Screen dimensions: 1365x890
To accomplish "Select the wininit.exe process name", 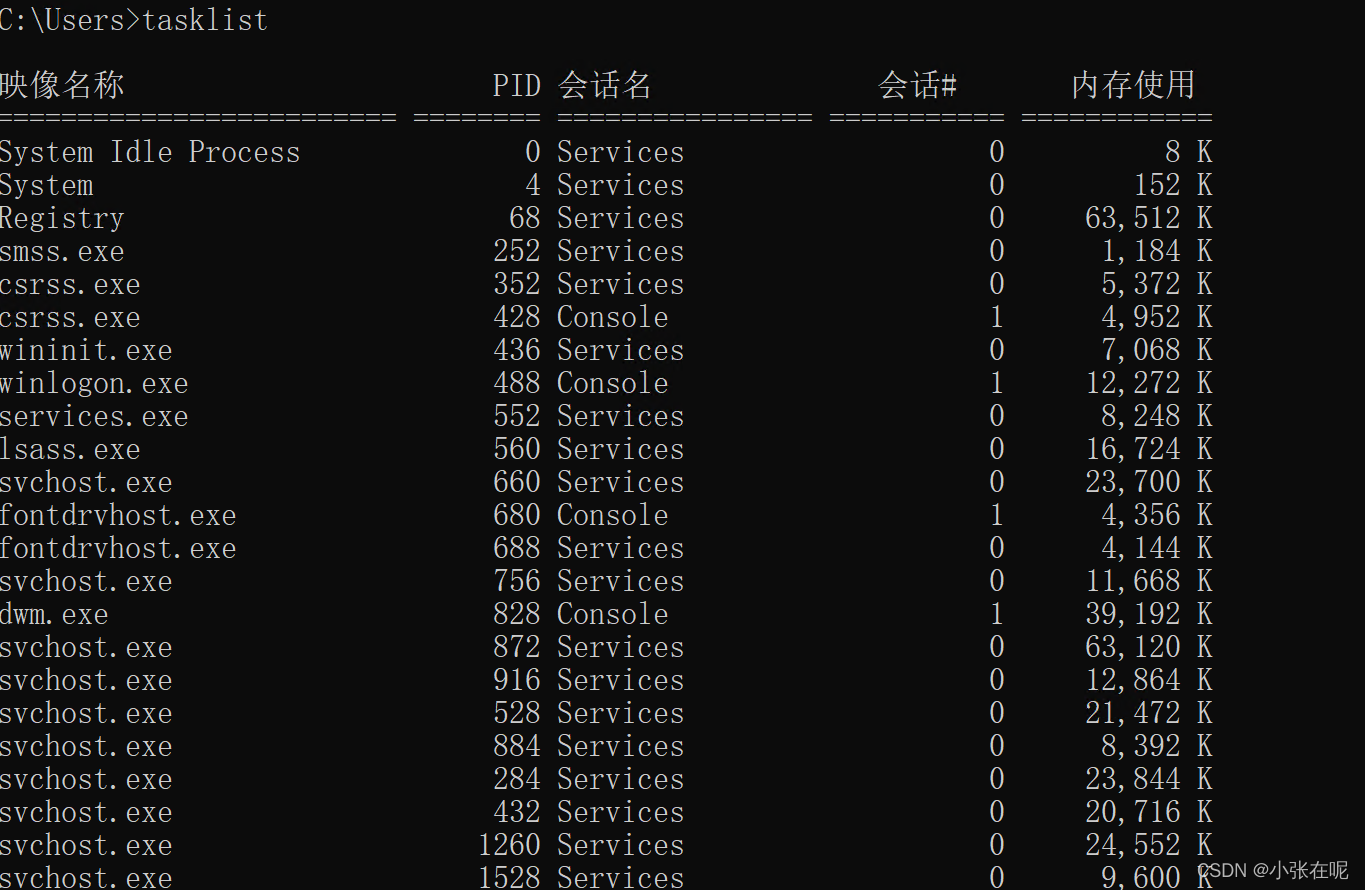I will coord(86,350).
